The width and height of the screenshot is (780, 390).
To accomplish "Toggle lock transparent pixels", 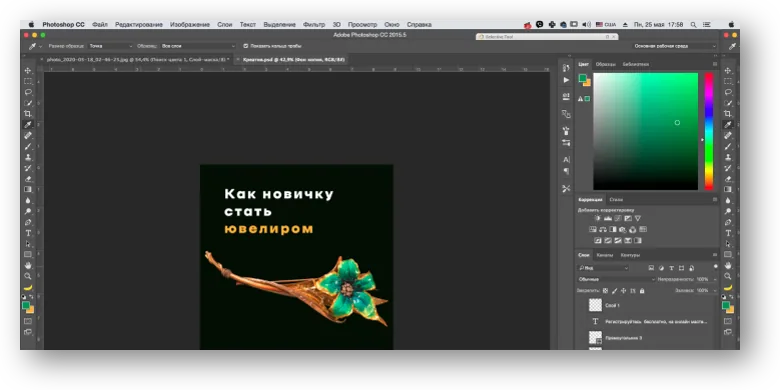I will [605, 291].
